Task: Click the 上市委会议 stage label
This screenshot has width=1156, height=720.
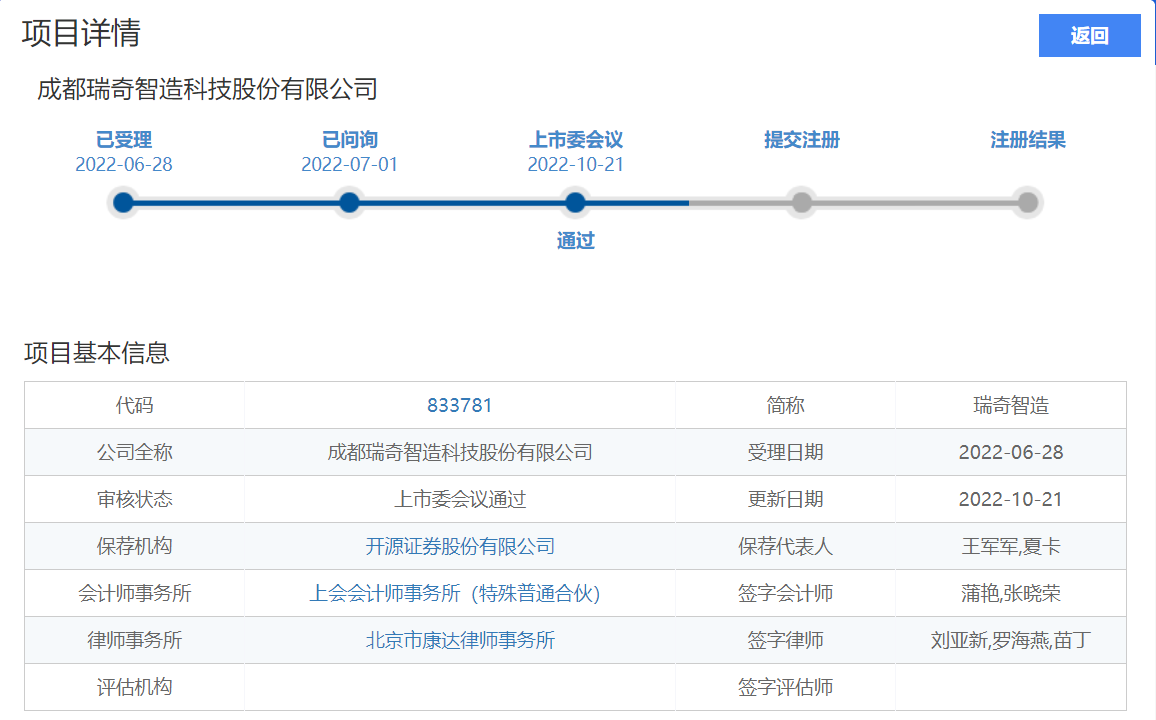Action: point(575,140)
